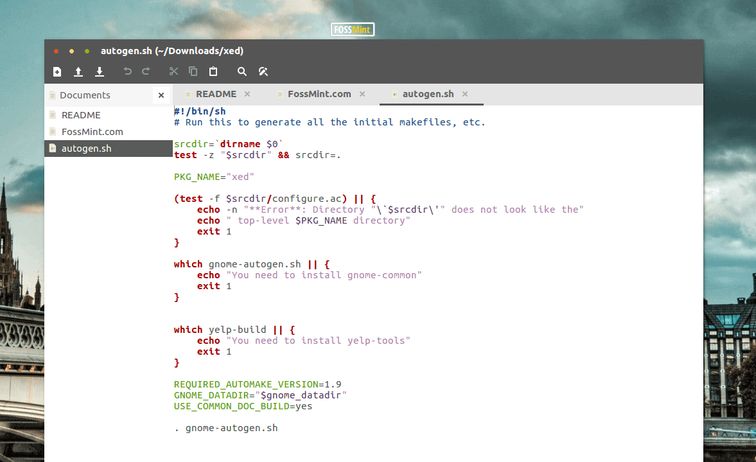This screenshot has width=756, height=462.
Task: Close the Documents side panel
Action: coord(161,95)
